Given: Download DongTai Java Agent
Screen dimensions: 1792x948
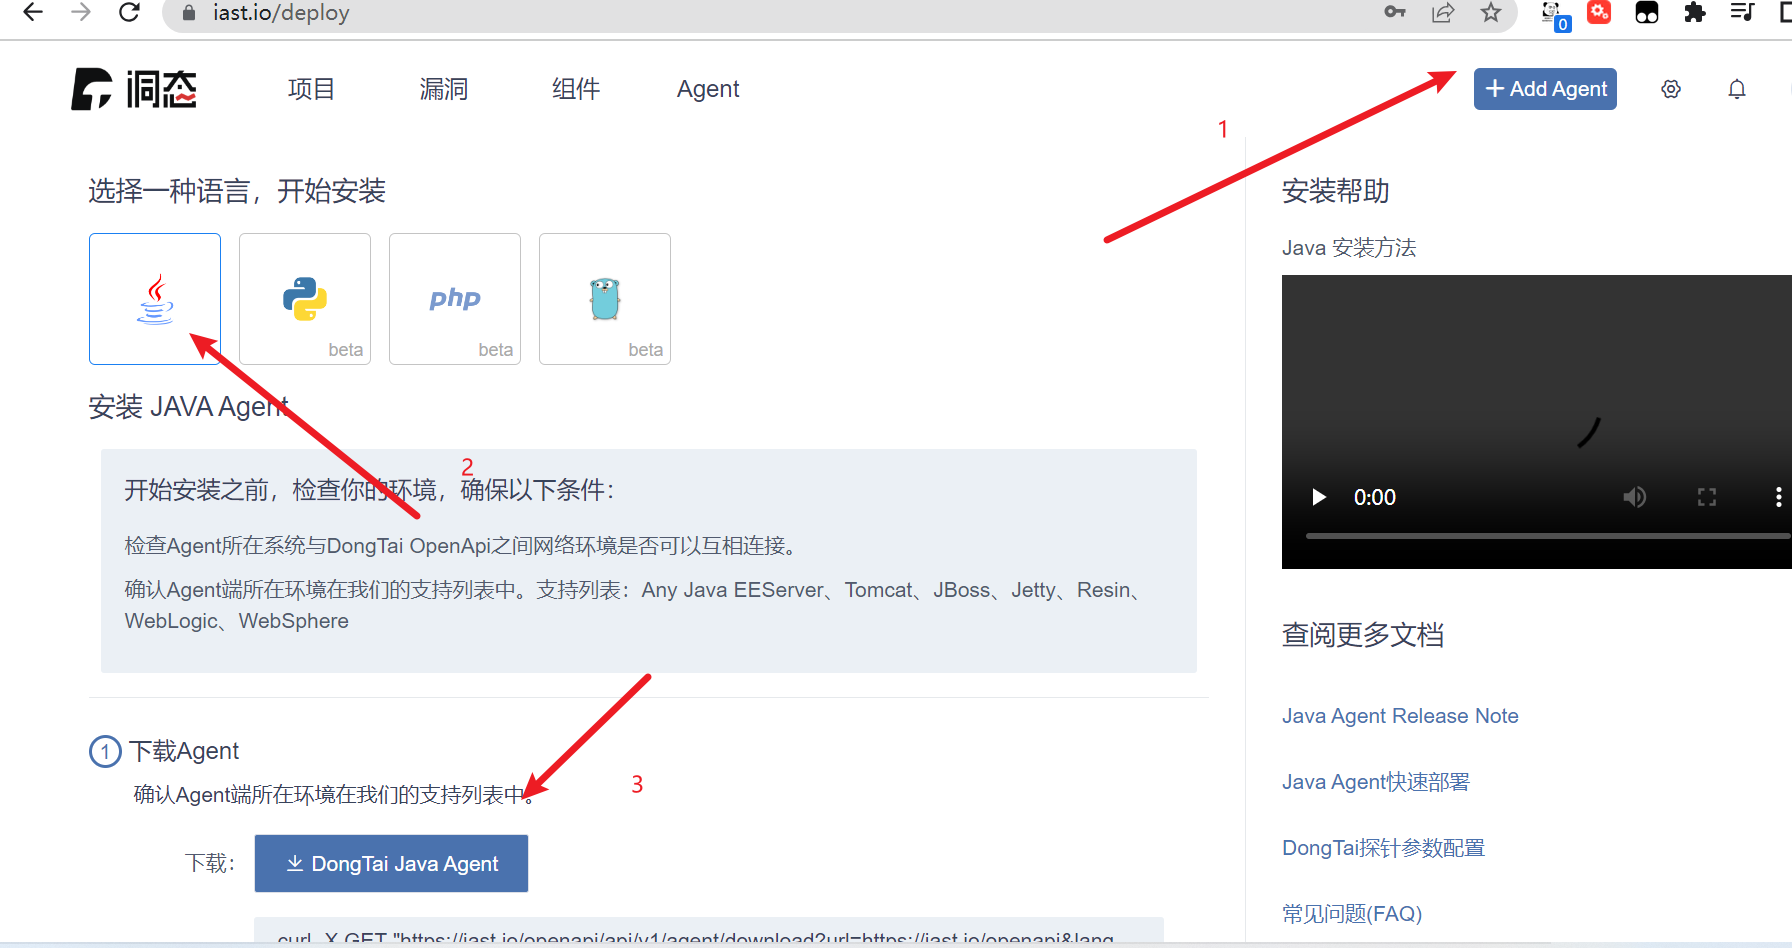Looking at the screenshot, I should click(x=391, y=863).
